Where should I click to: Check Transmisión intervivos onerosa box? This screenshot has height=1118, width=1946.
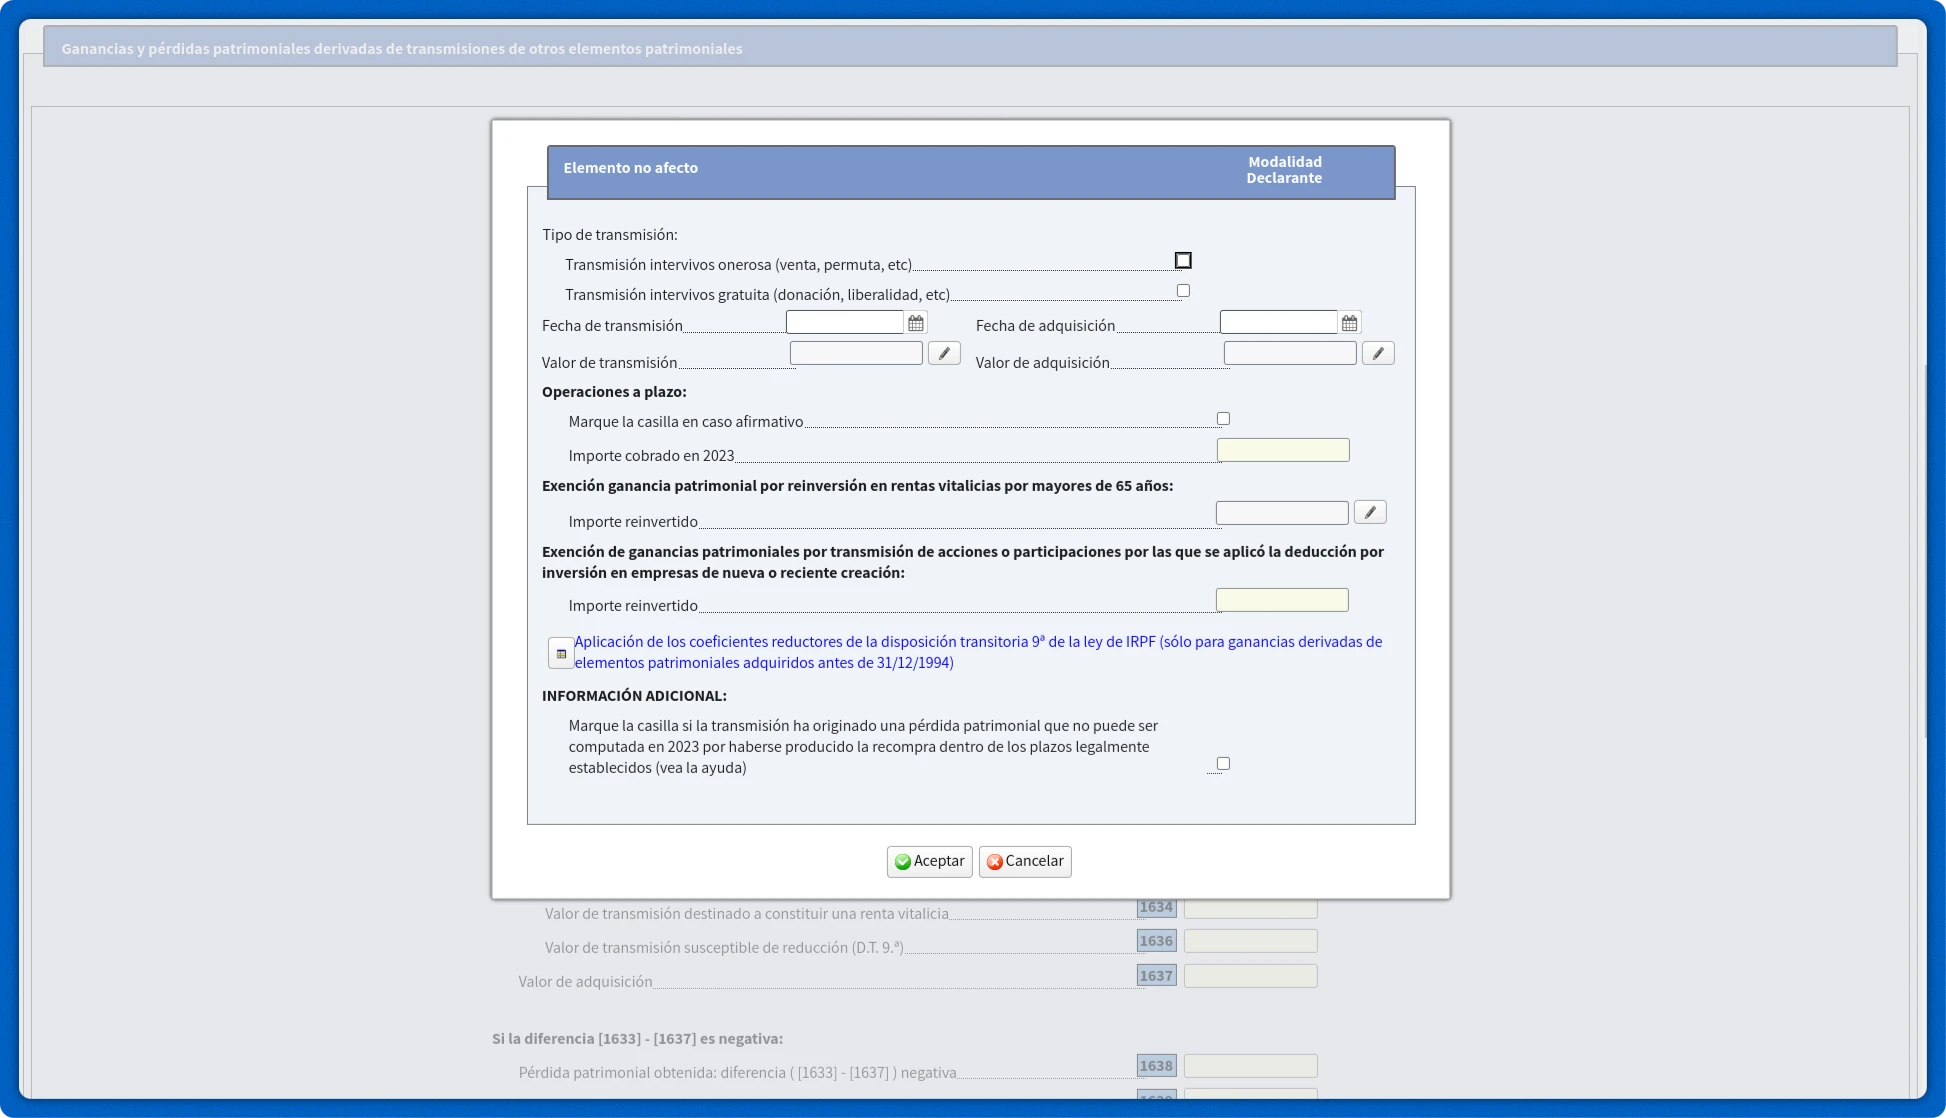pyautogui.click(x=1183, y=261)
